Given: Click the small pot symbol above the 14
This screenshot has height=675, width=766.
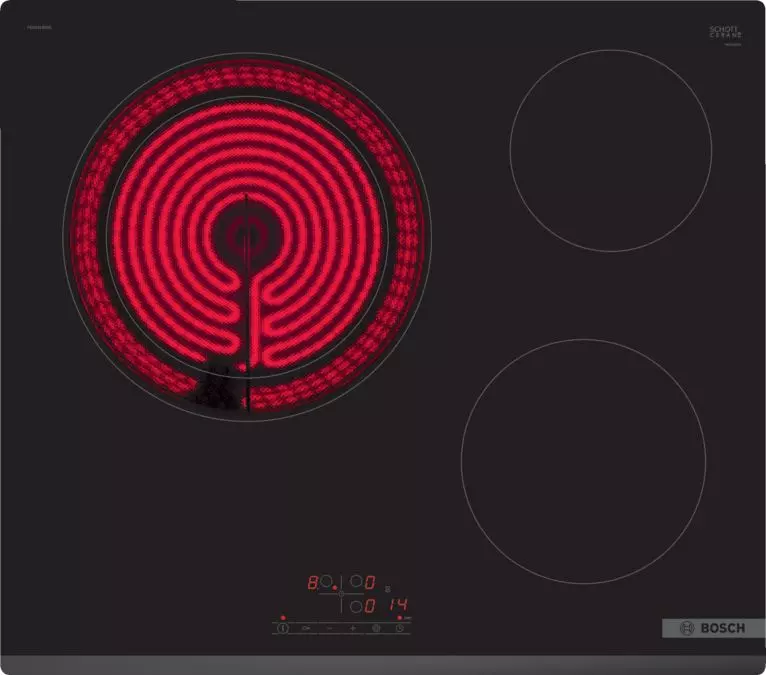Looking at the screenshot, I should coord(387,589).
